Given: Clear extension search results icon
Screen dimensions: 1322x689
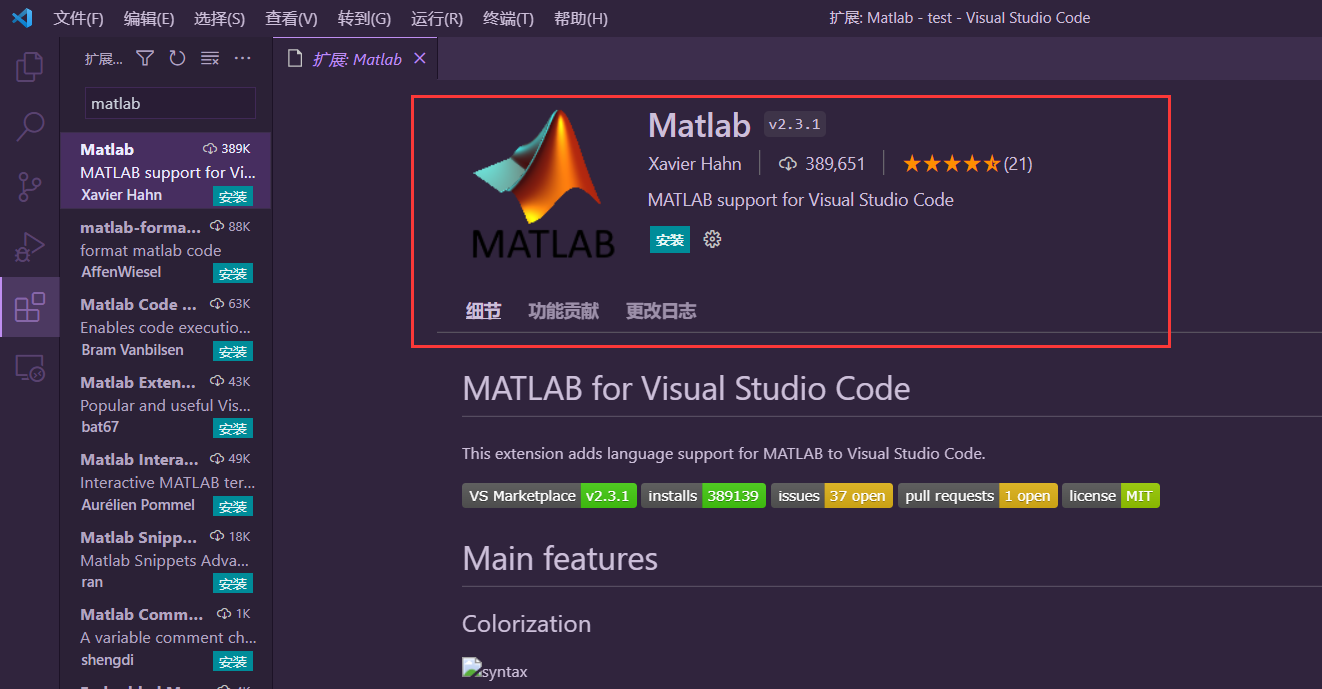Looking at the screenshot, I should click(x=210, y=59).
